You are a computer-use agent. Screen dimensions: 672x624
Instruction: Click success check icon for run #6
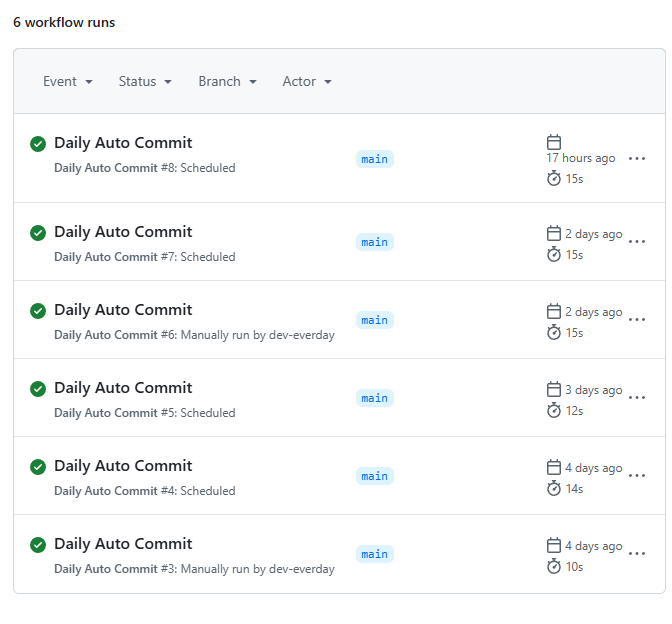38,311
